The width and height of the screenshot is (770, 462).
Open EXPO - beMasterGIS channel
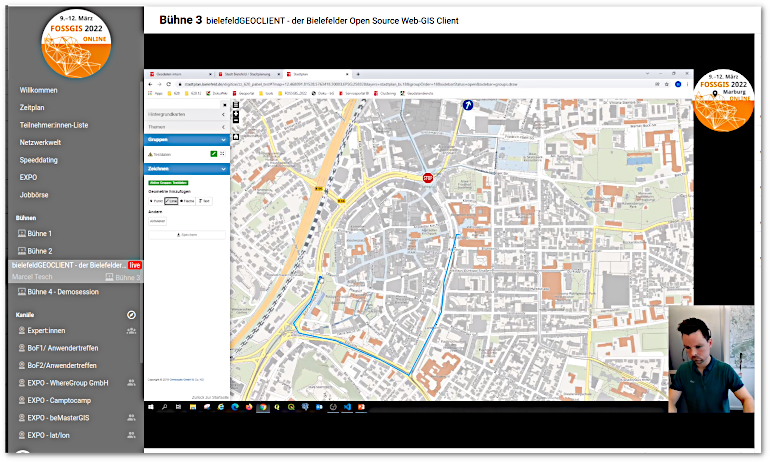click(54, 418)
